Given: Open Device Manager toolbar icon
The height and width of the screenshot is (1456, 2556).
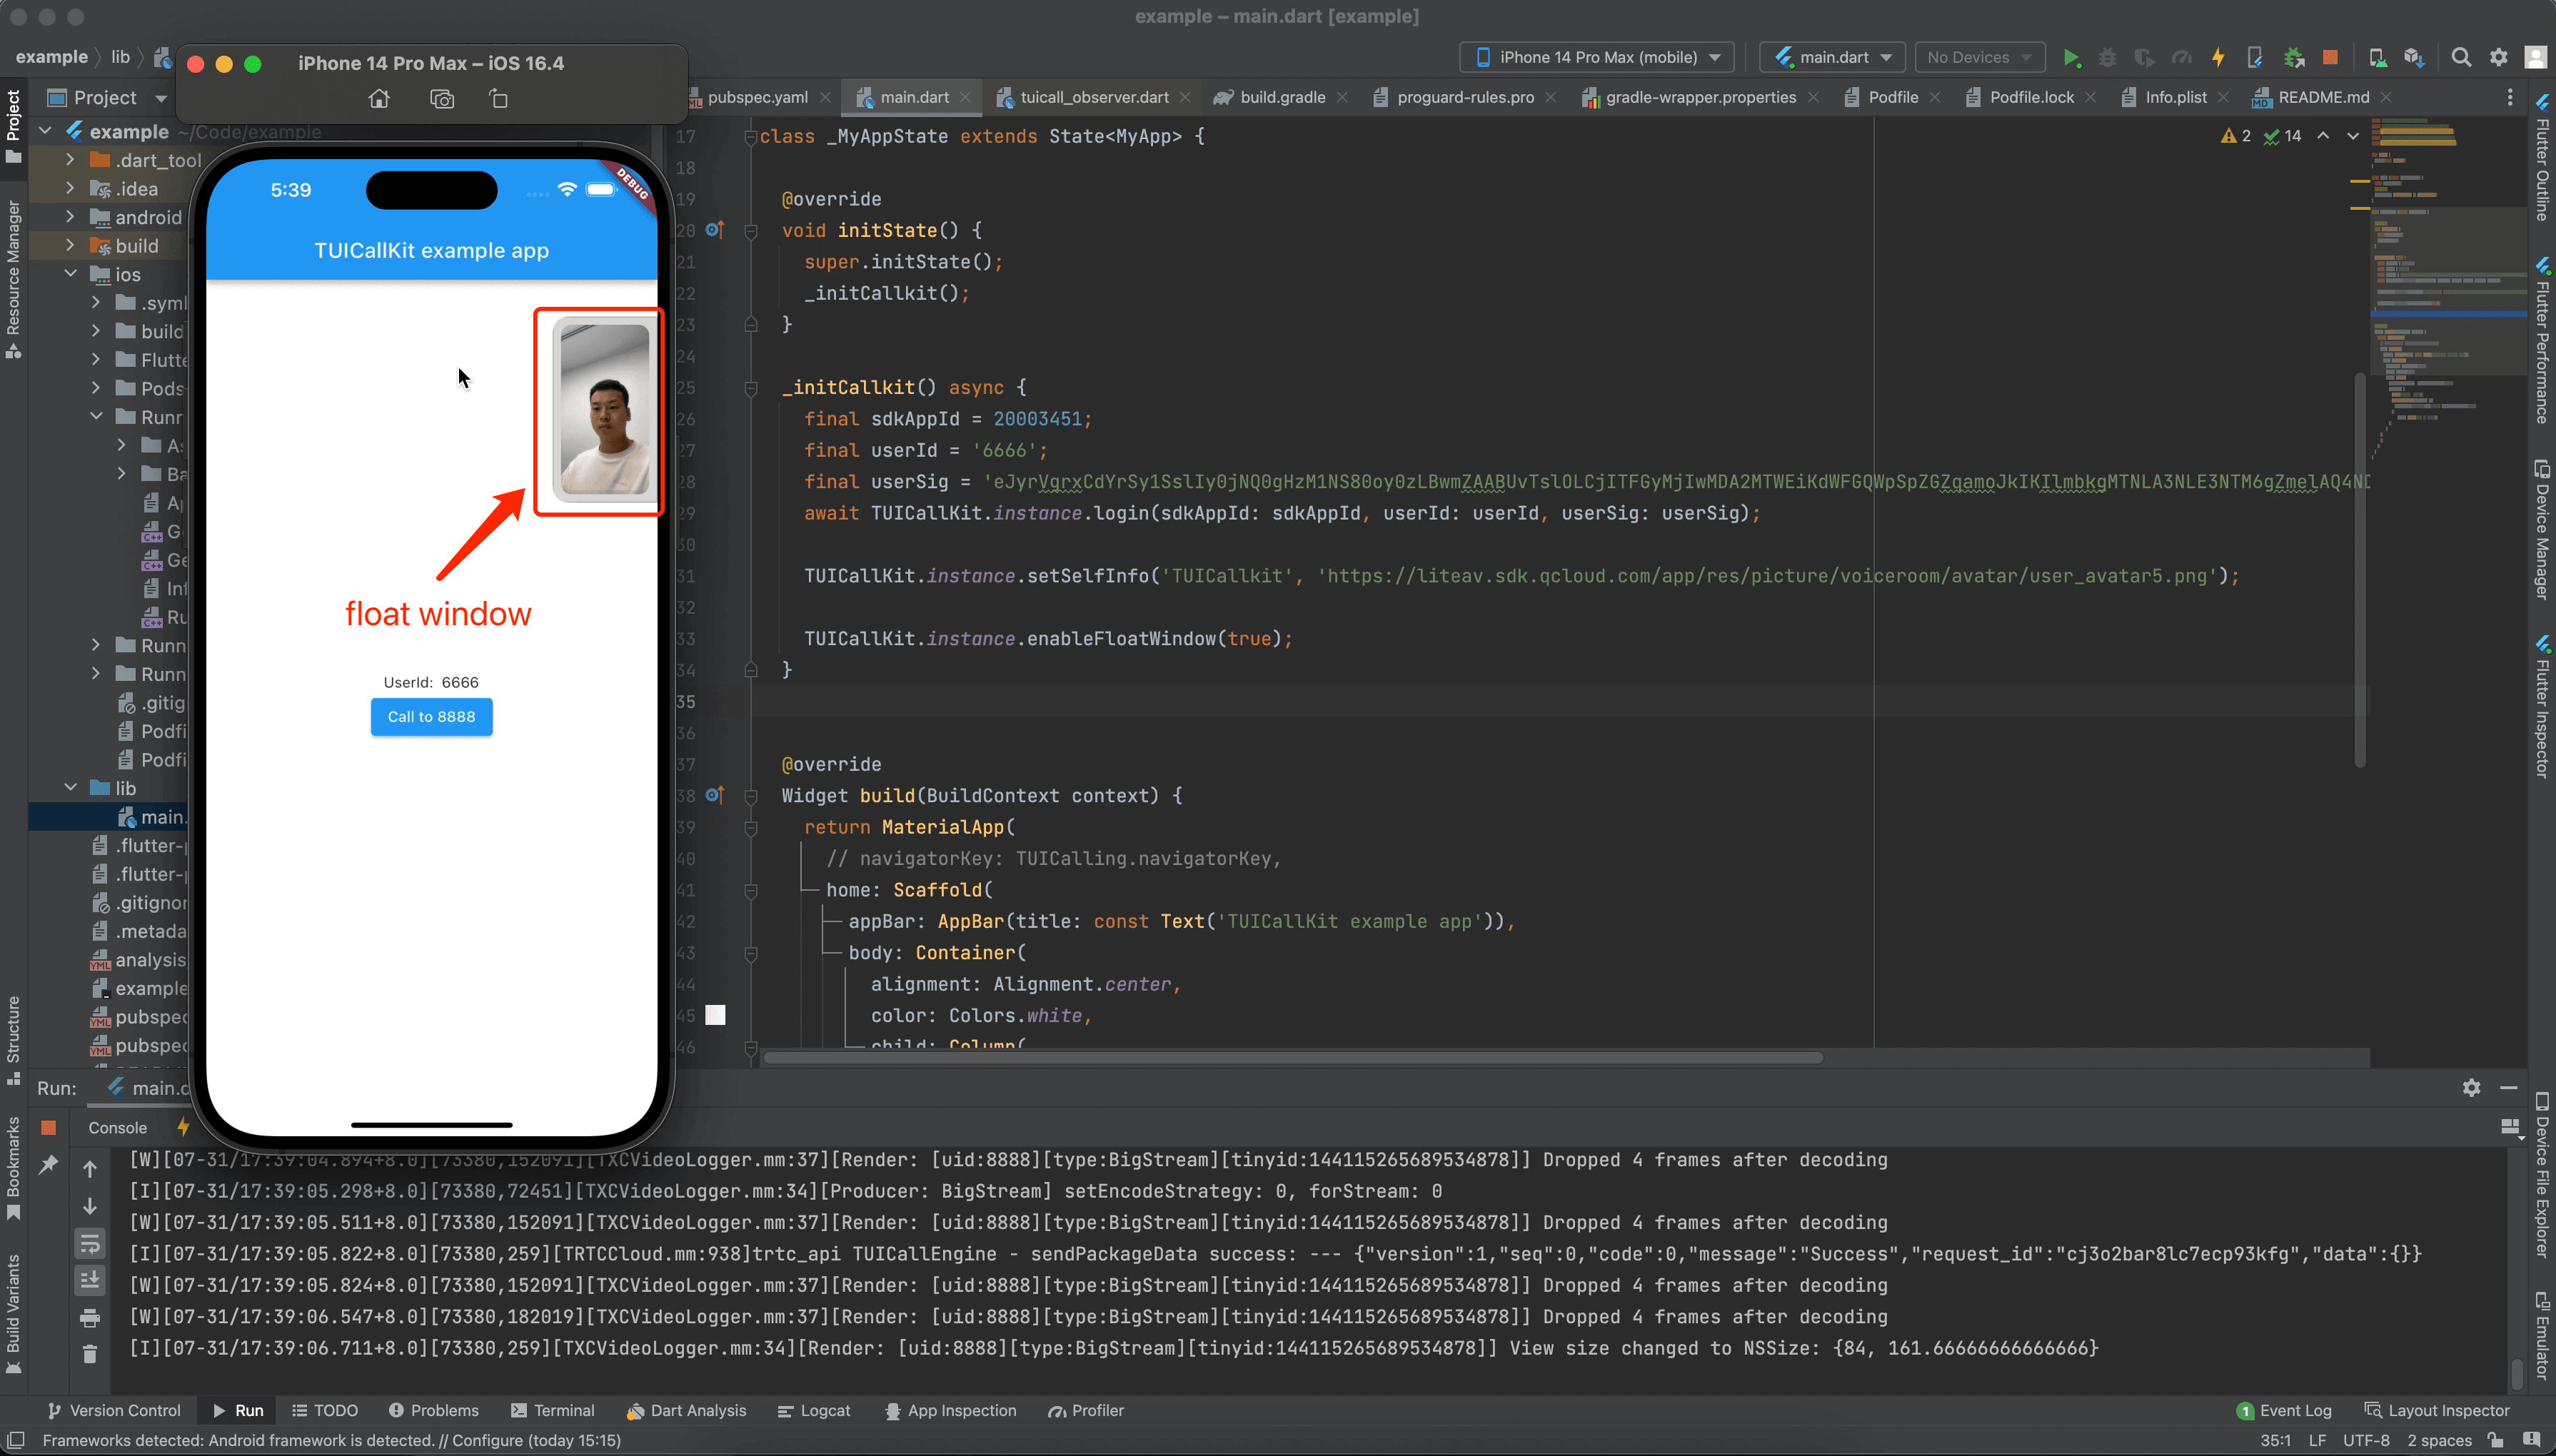Looking at the screenshot, I should pos(2378,58).
